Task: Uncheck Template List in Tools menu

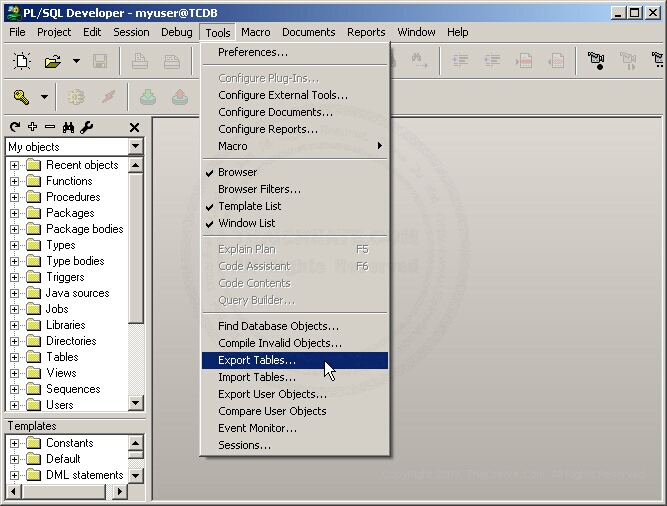Action: (249, 206)
